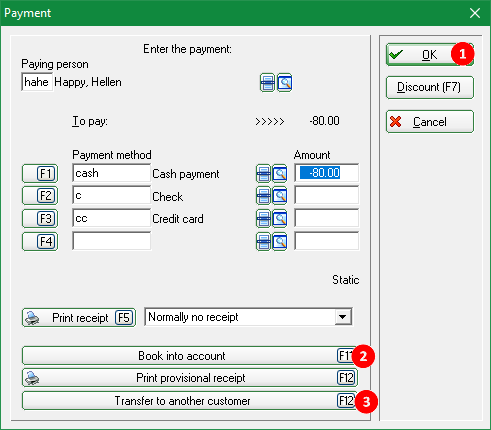491x430 pixels.
Task: Click the Check amount input field
Action: [x=327, y=196]
